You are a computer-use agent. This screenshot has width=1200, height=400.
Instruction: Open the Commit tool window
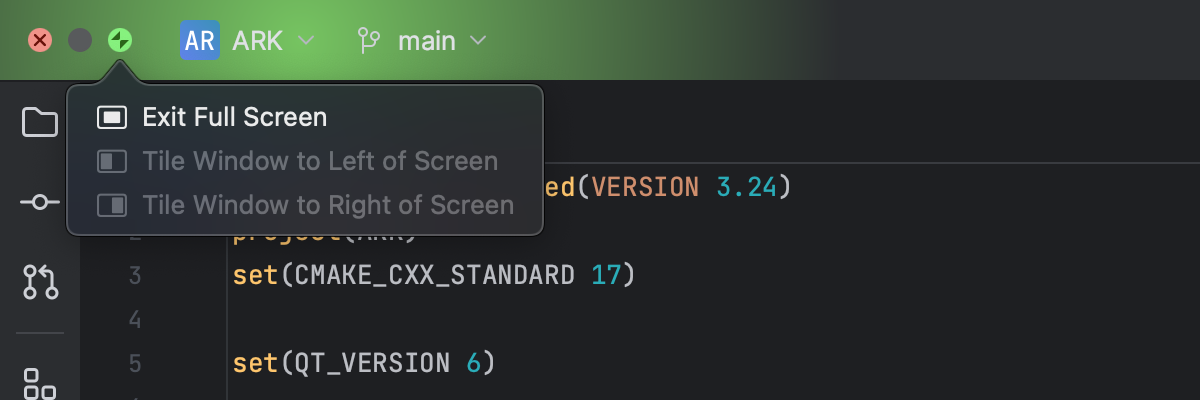tap(40, 202)
